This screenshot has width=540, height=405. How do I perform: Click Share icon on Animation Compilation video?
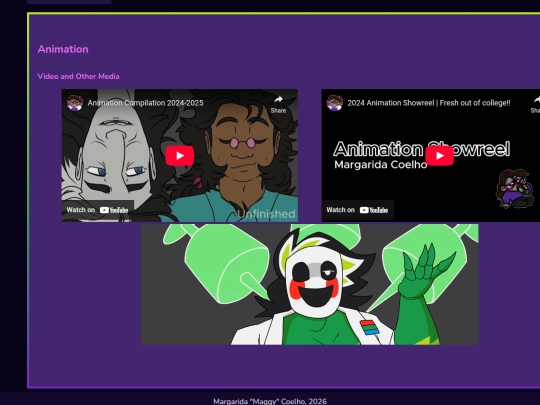[x=278, y=104]
